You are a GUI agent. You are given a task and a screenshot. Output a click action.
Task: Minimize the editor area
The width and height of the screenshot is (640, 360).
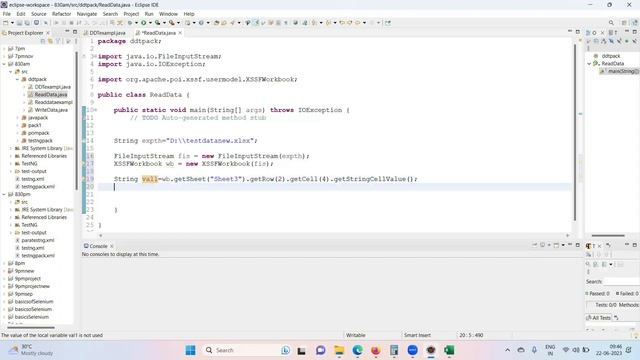click(570, 32)
